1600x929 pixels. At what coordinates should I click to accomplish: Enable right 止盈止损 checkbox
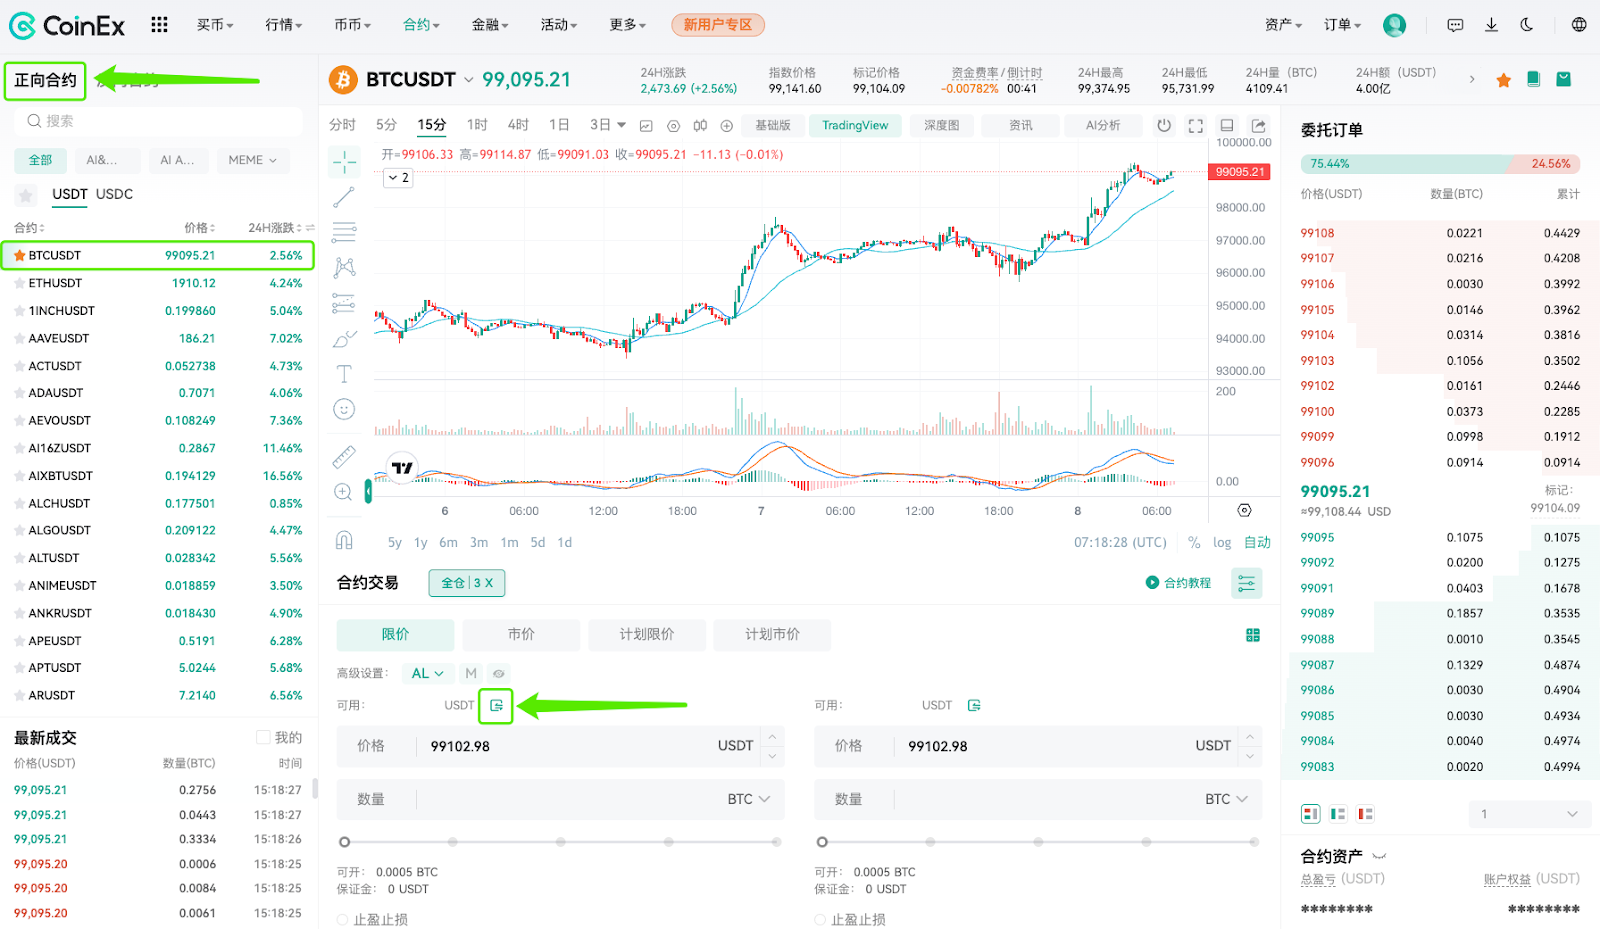click(x=821, y=920)
